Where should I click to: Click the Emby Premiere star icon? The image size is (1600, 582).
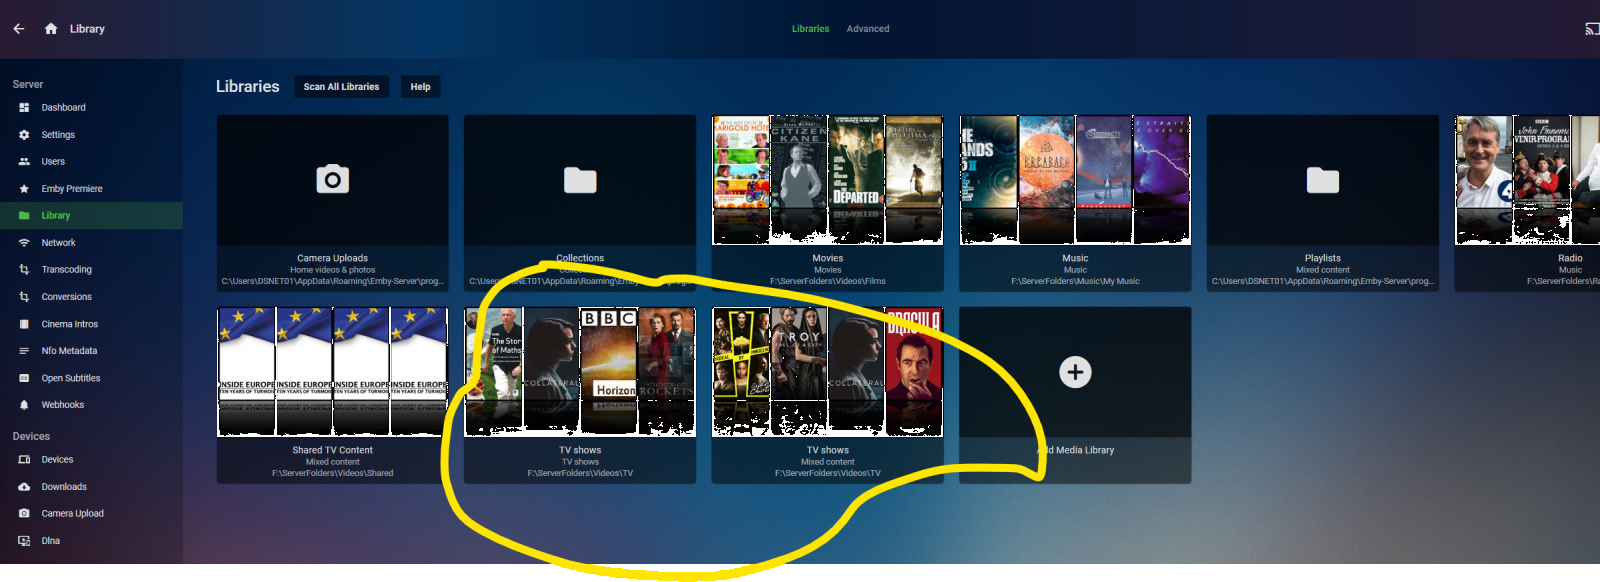(24, 189)
